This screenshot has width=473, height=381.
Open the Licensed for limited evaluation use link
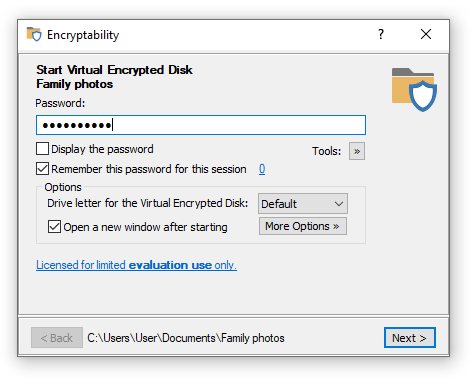point(136,265)
